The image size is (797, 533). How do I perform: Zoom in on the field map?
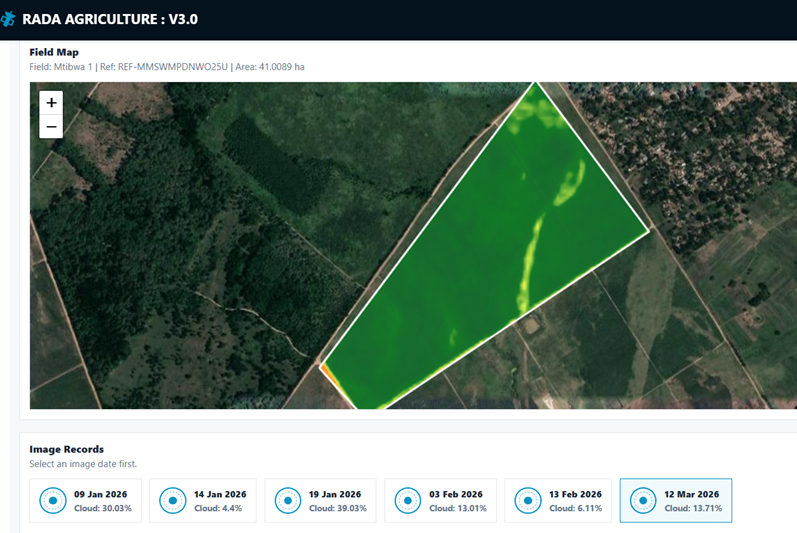(x=51, y=103)
